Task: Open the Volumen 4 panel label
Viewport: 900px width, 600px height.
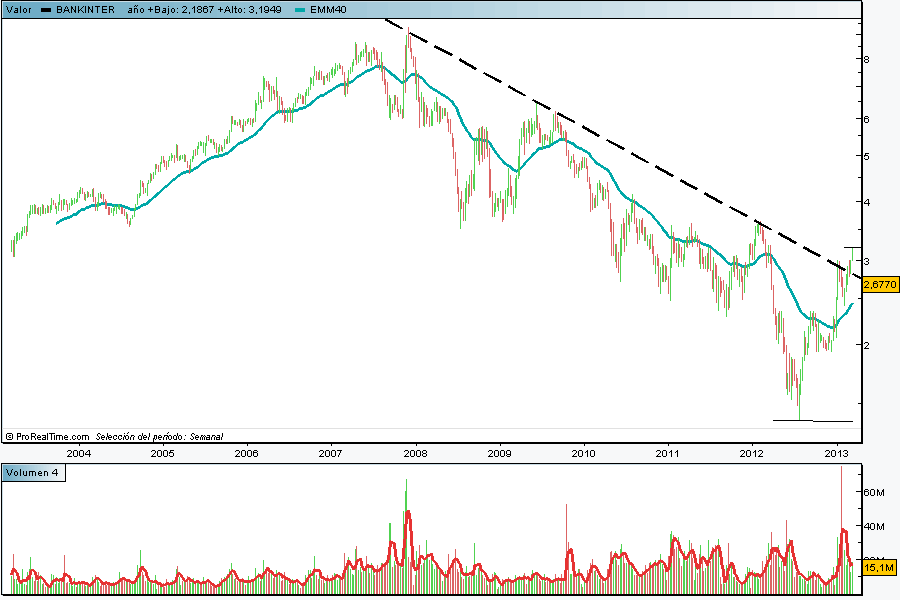Action: click(x=34, y=473)
